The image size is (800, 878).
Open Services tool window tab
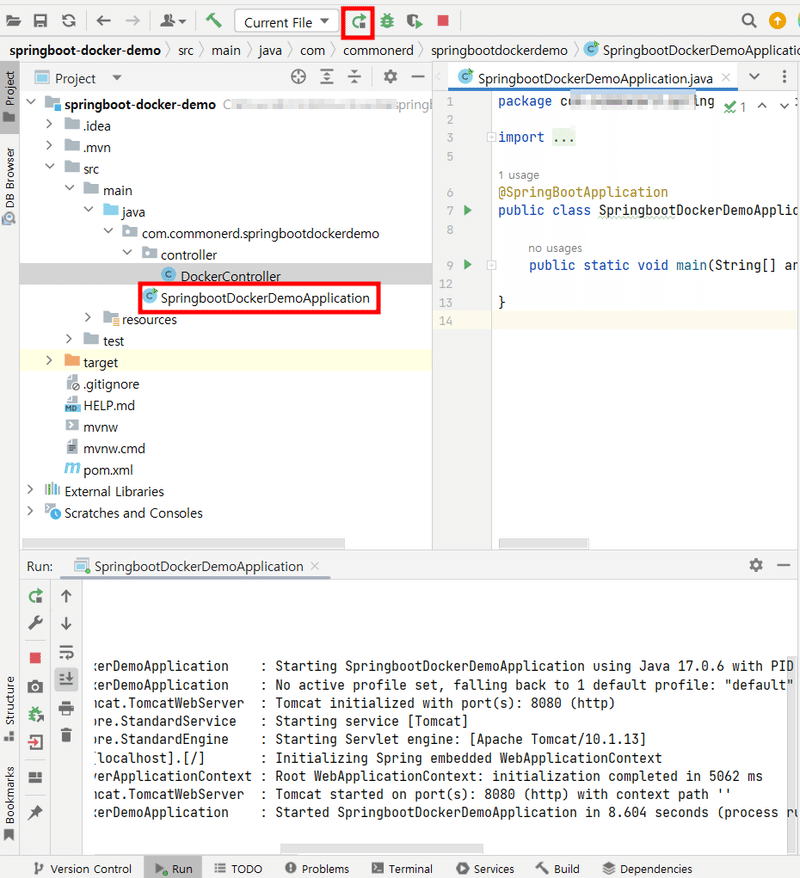485,868
